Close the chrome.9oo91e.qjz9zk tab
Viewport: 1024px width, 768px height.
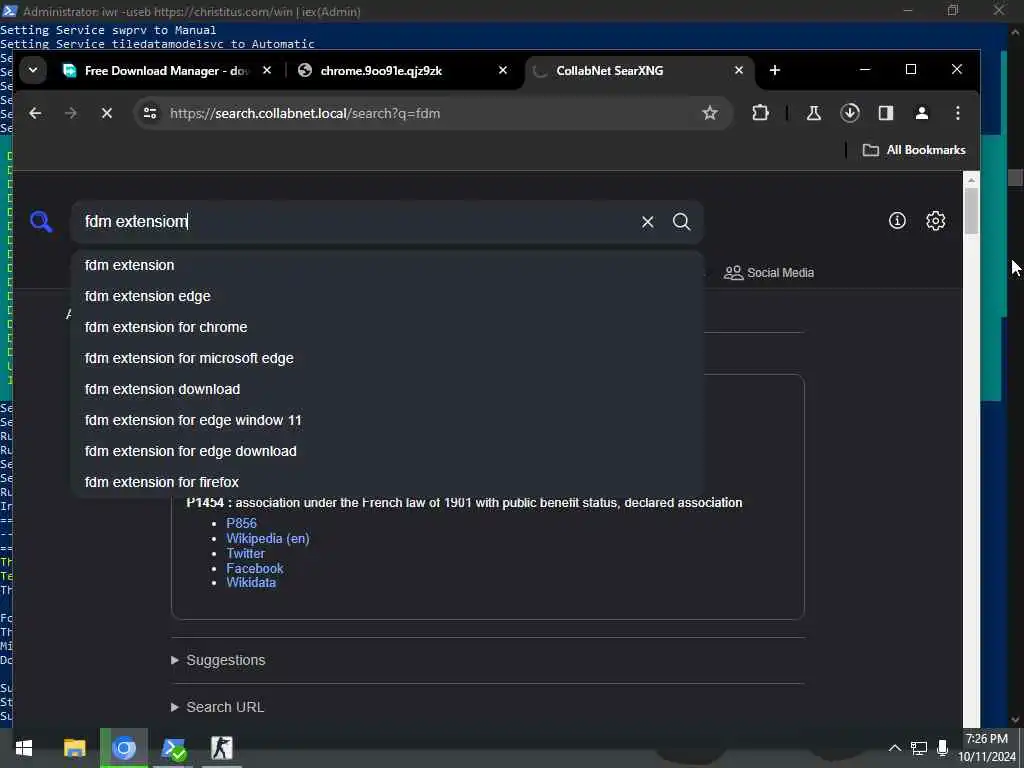(x=502, y=70)
